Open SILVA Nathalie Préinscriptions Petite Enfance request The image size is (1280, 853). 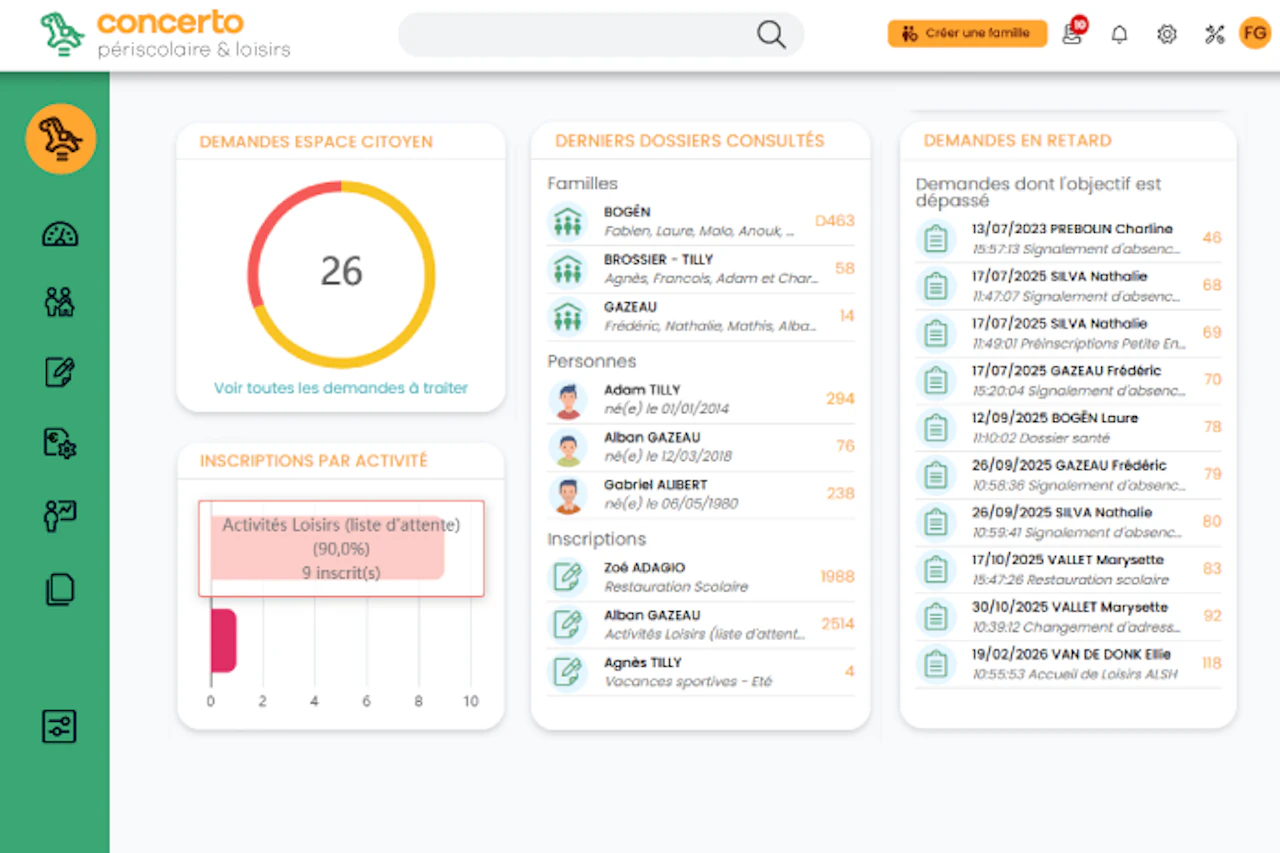pyautogui.click(x=1069, y=333)
